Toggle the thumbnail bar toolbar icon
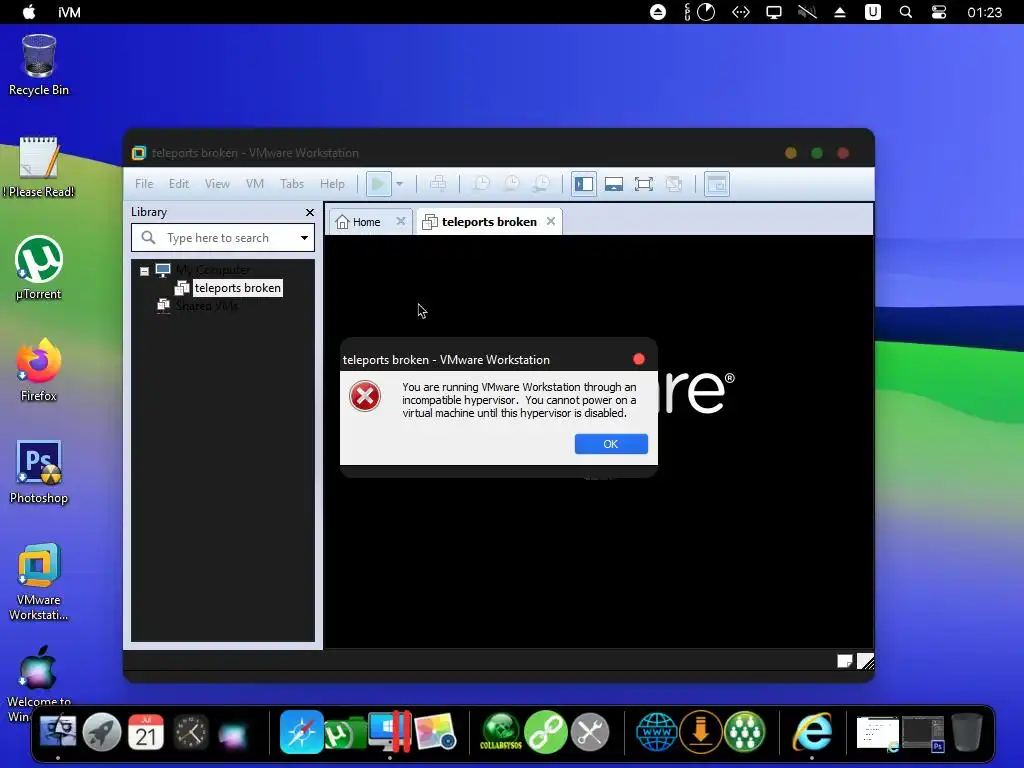The image size is (1024, 768). (614, 184)
